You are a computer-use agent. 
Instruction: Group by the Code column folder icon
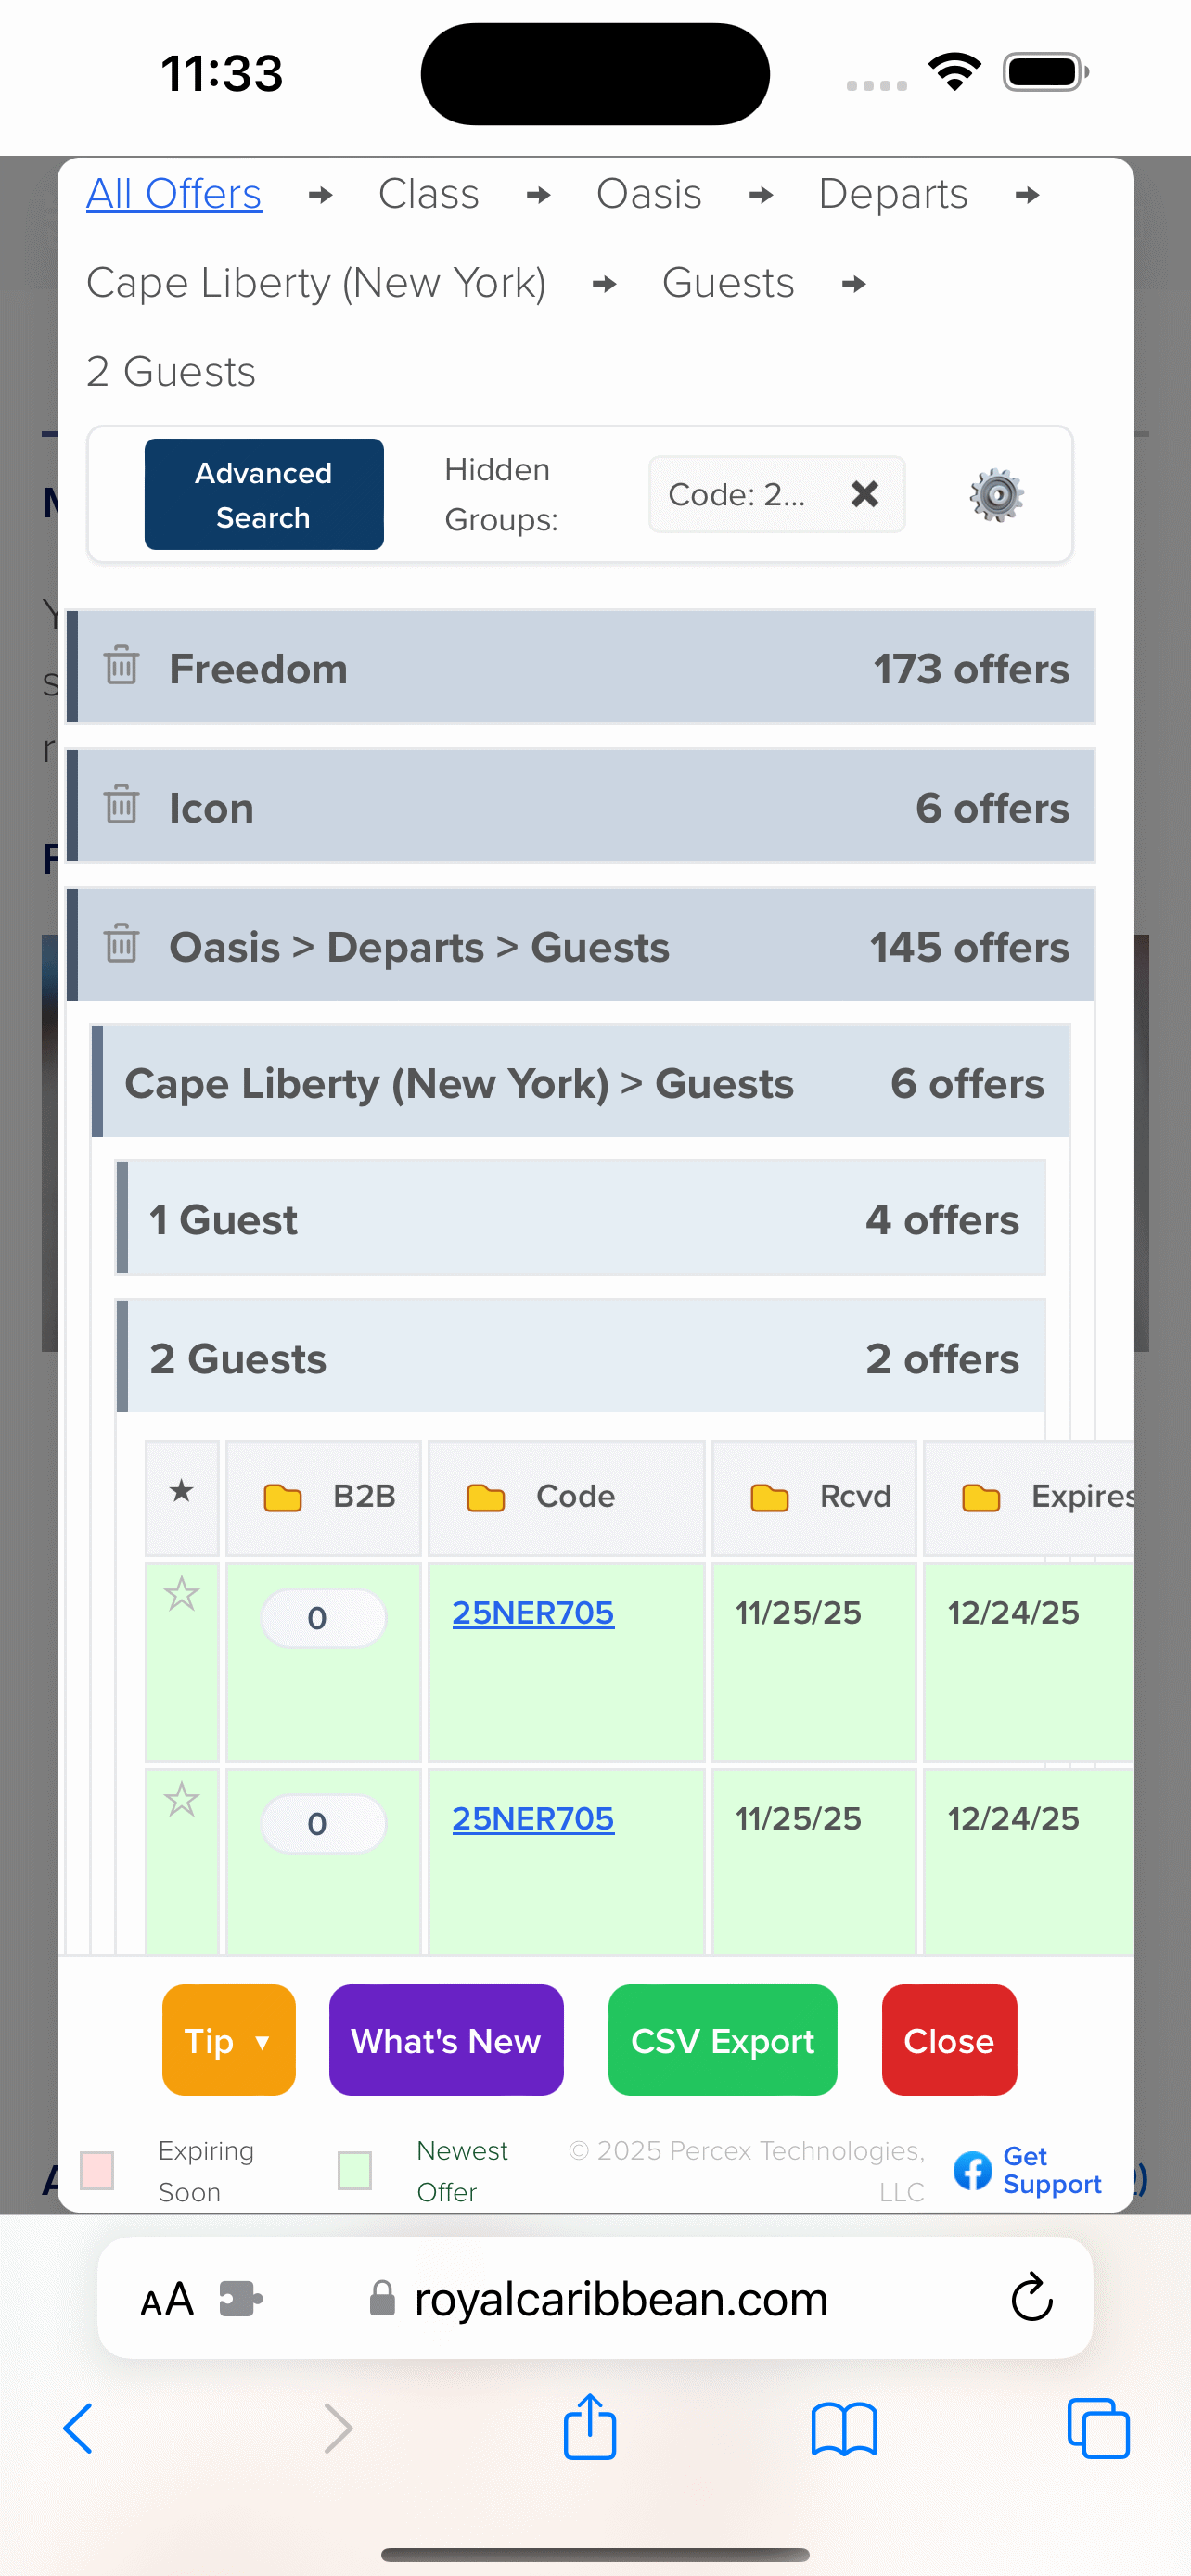click(x=486, y=1497)
